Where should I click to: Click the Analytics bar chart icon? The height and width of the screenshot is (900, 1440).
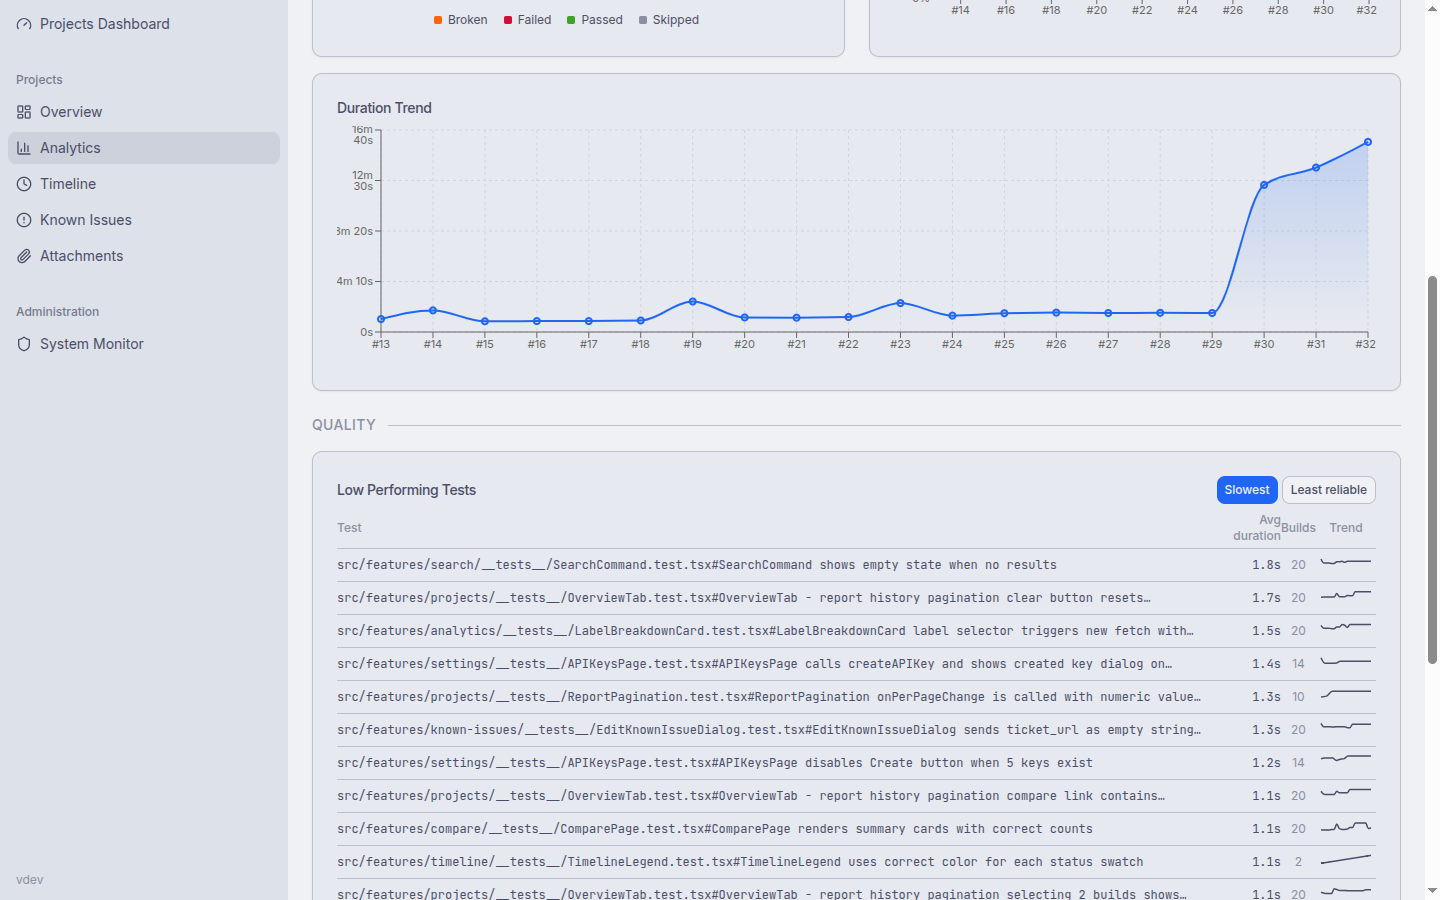[x=24, y=148]
